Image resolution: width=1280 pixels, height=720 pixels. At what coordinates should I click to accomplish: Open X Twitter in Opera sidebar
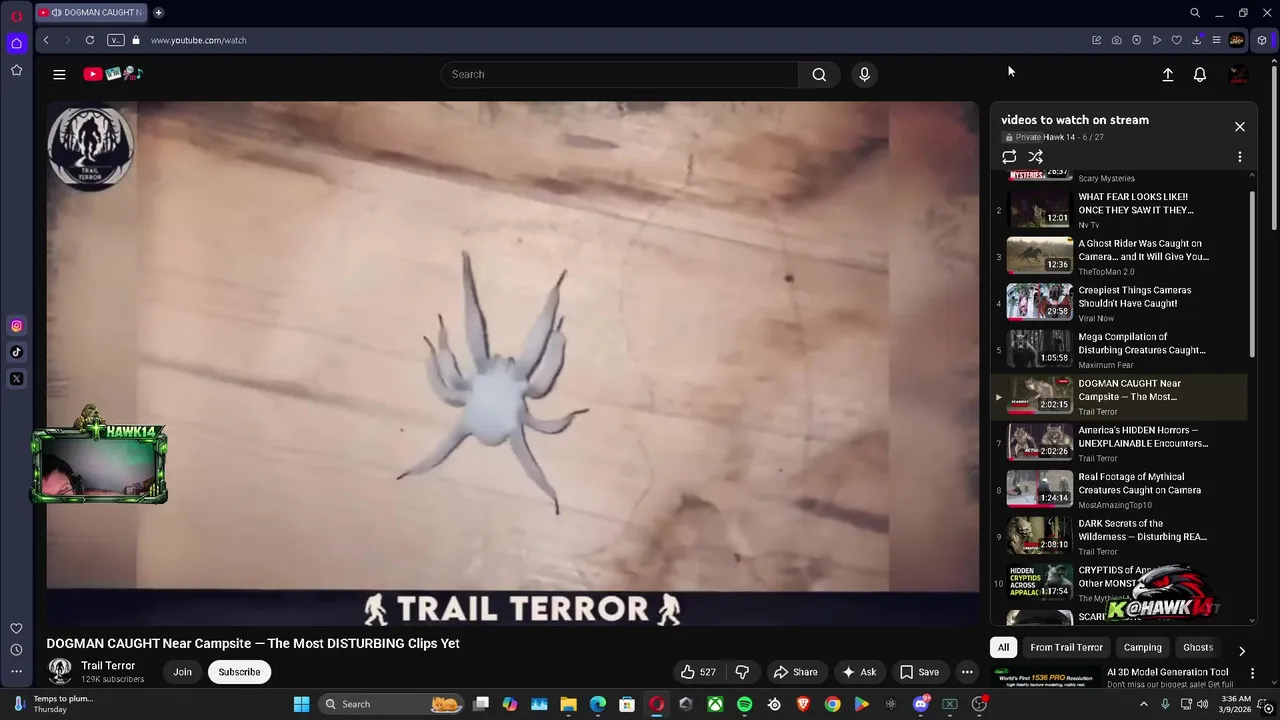coord(16,379)
